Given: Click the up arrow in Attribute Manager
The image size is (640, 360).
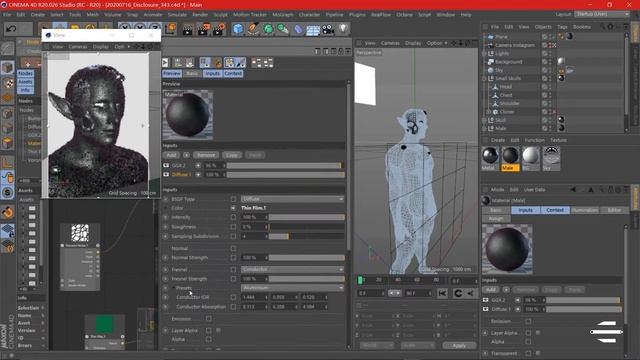Looking at the screenshot, I should 591,190.
